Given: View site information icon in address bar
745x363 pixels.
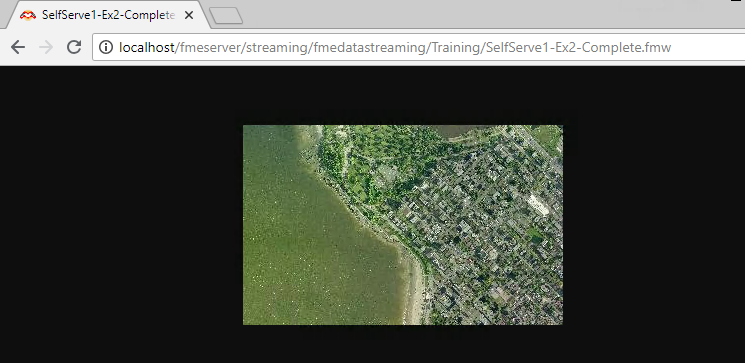Looking at the screenshot, I should 106,47.
